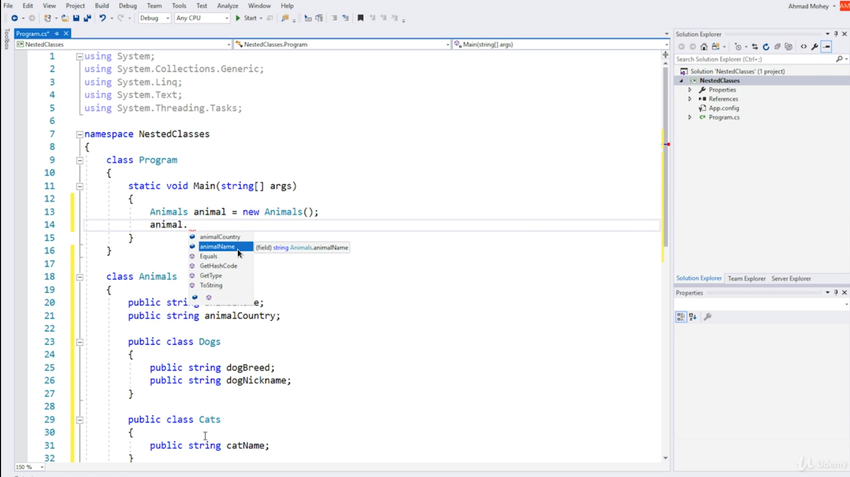The width and height of the screenshot is (850, 477).
Task: Toggle Preview Selected Items in Solution Explorer
Action: click(827, 47)
